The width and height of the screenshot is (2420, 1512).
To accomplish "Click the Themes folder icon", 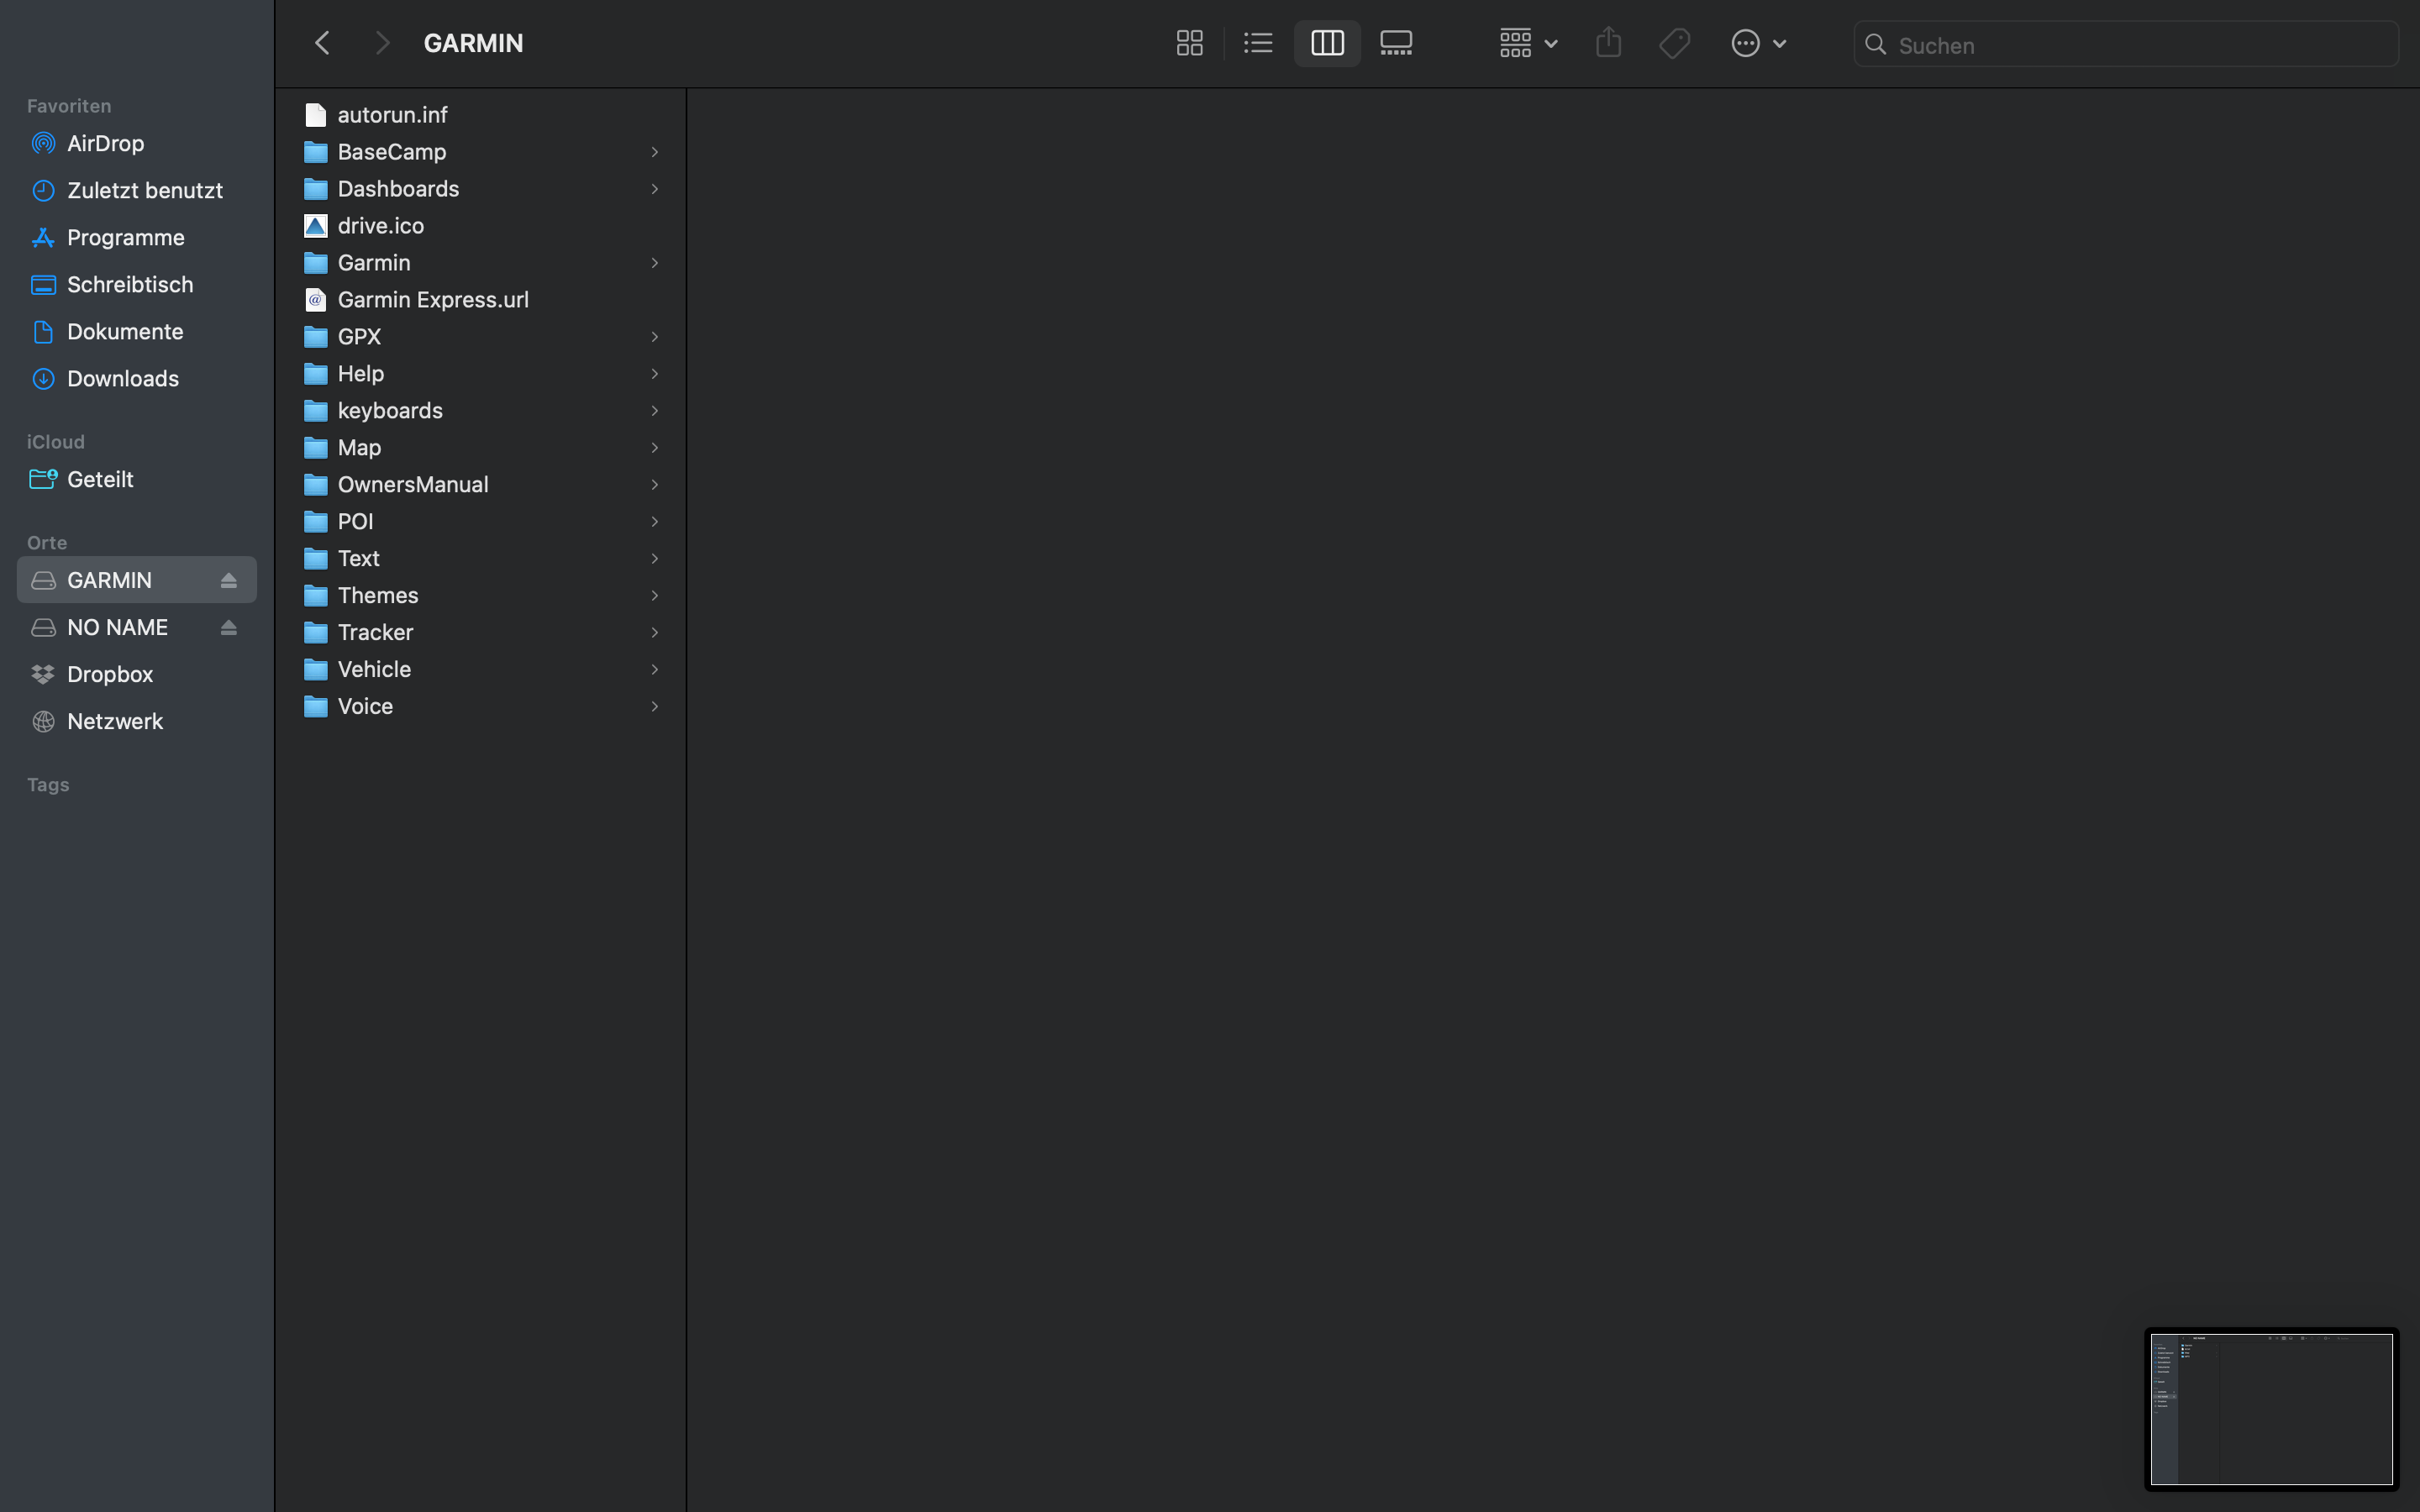I will [315, 596].
